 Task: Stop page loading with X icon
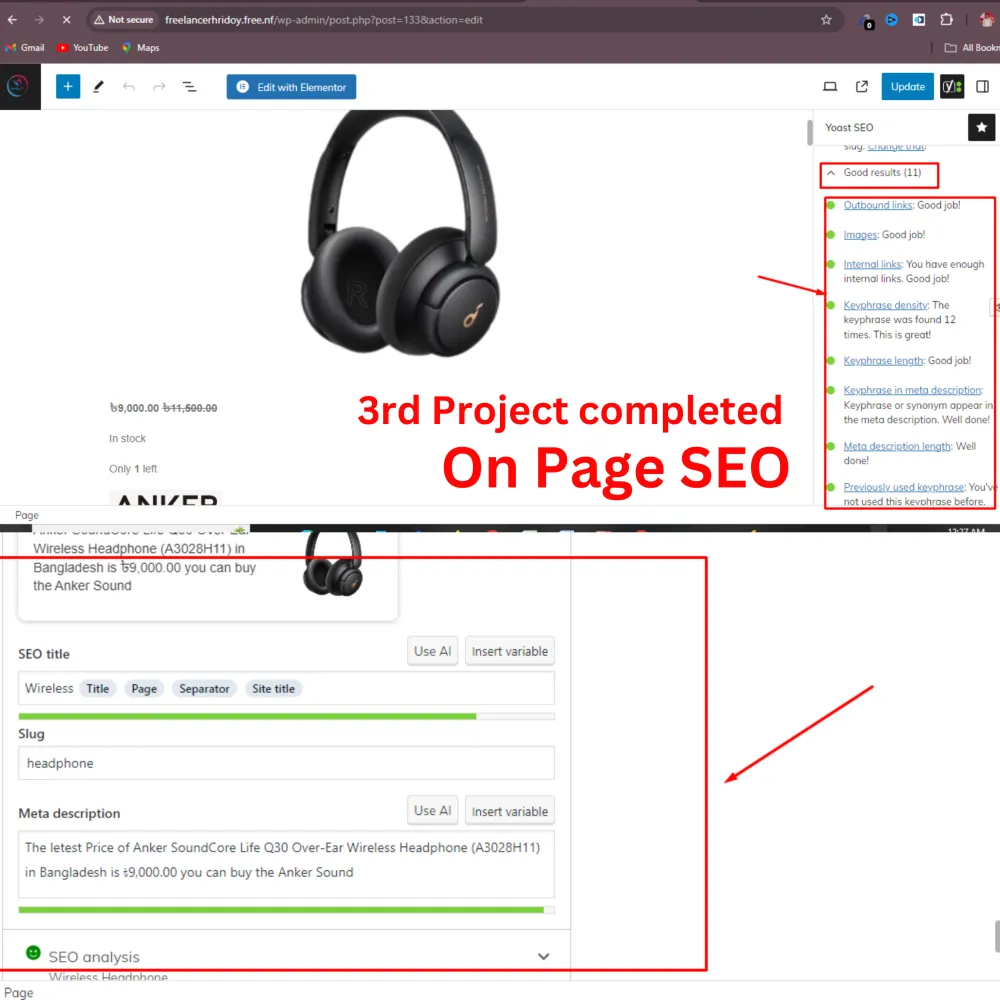tap(66, 20)
